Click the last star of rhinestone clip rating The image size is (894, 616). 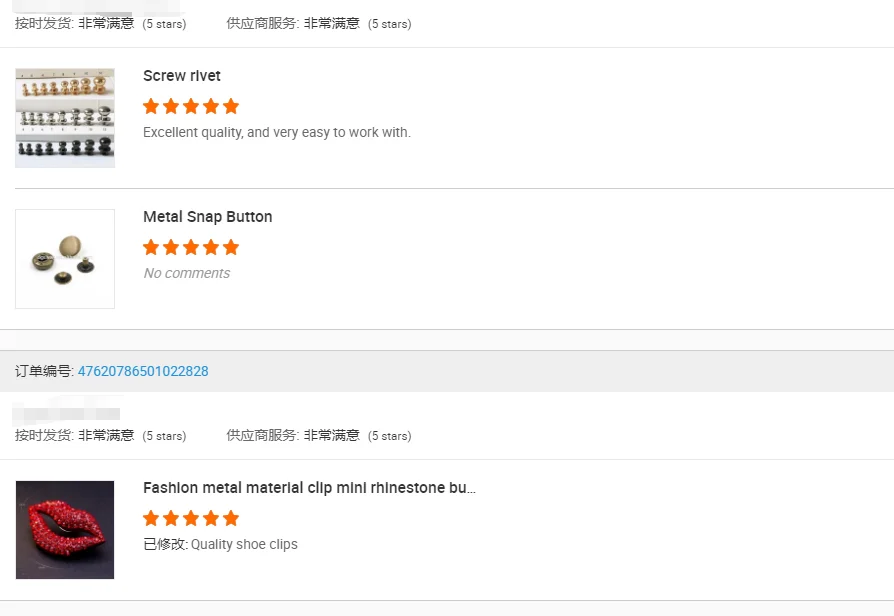pyautogui.click(x=231, y=518)
